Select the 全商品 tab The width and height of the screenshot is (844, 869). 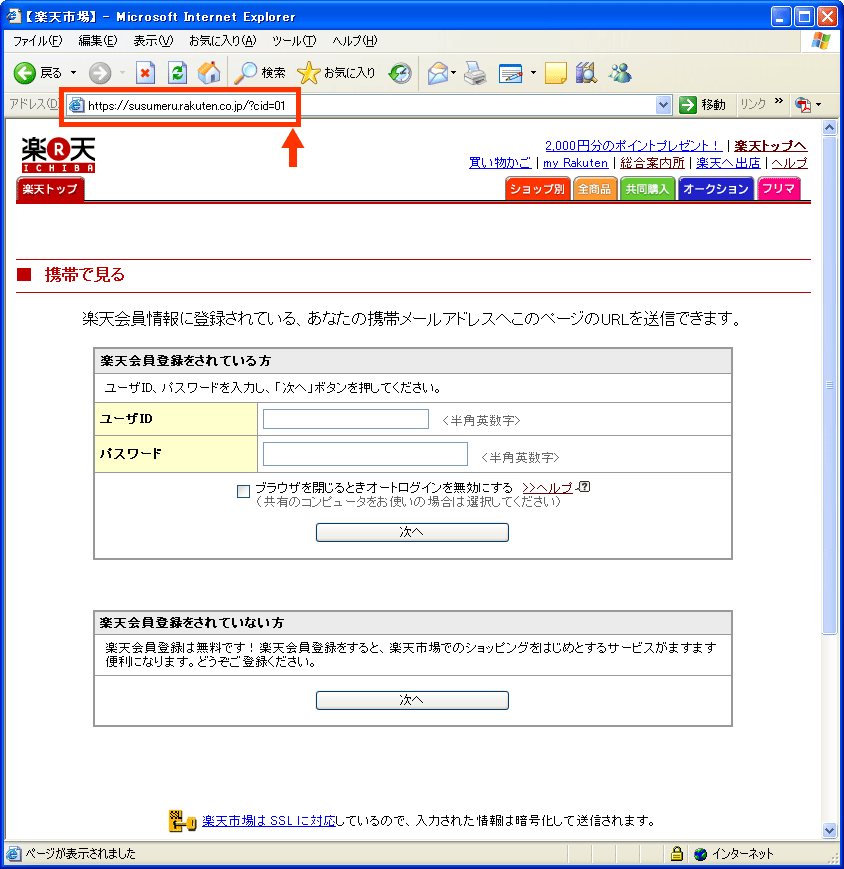coord(595,189)
